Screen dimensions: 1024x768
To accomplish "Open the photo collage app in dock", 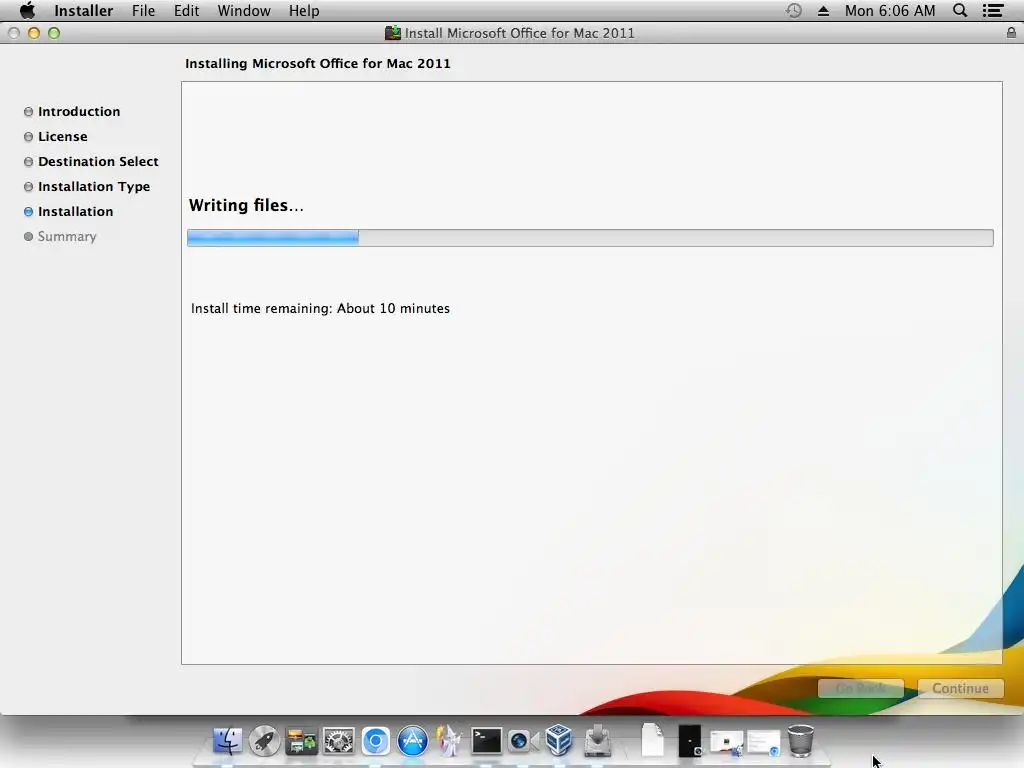I will [x=302, y=741].
